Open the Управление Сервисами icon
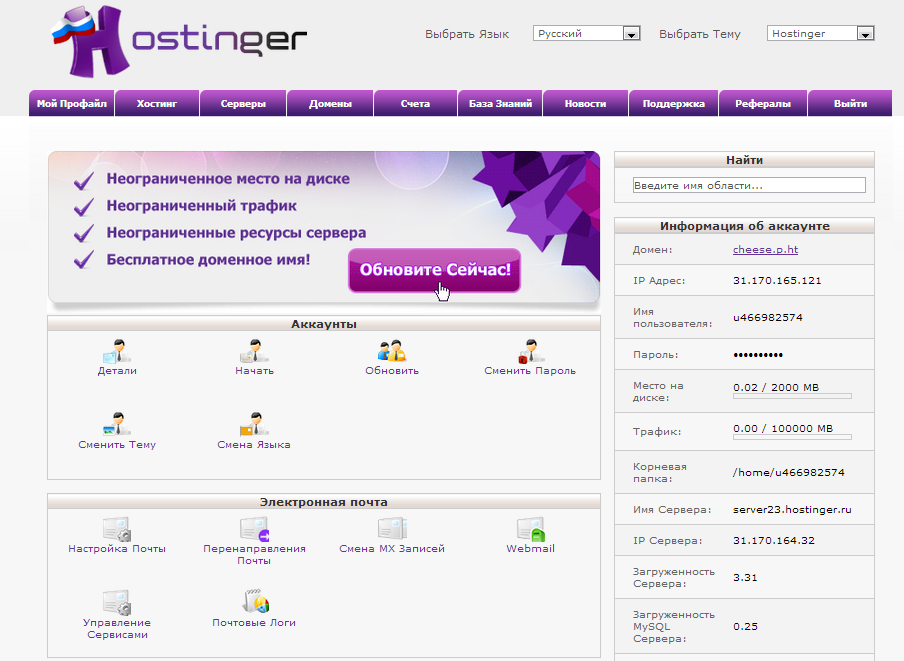The height and width of the screenshot is (661, 904). click(118, 603)
